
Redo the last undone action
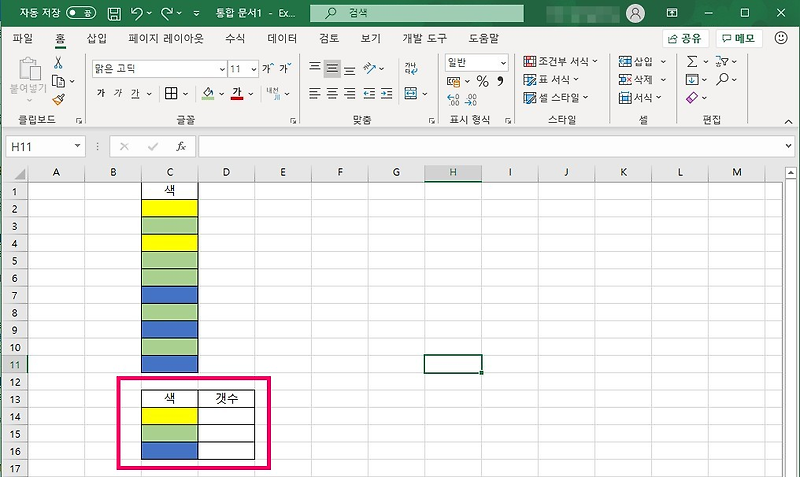[167, 13]
